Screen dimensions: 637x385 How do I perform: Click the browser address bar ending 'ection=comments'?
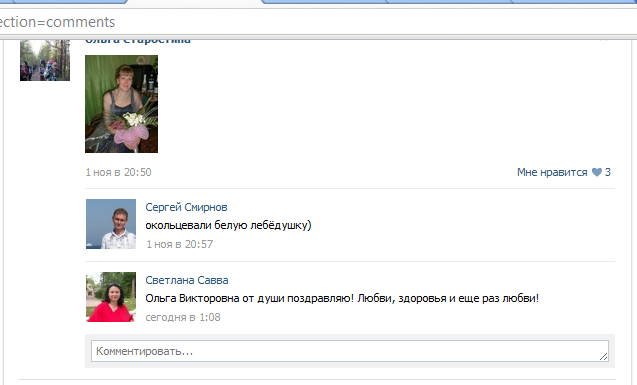pyautogui.click(x=317, y=22)
